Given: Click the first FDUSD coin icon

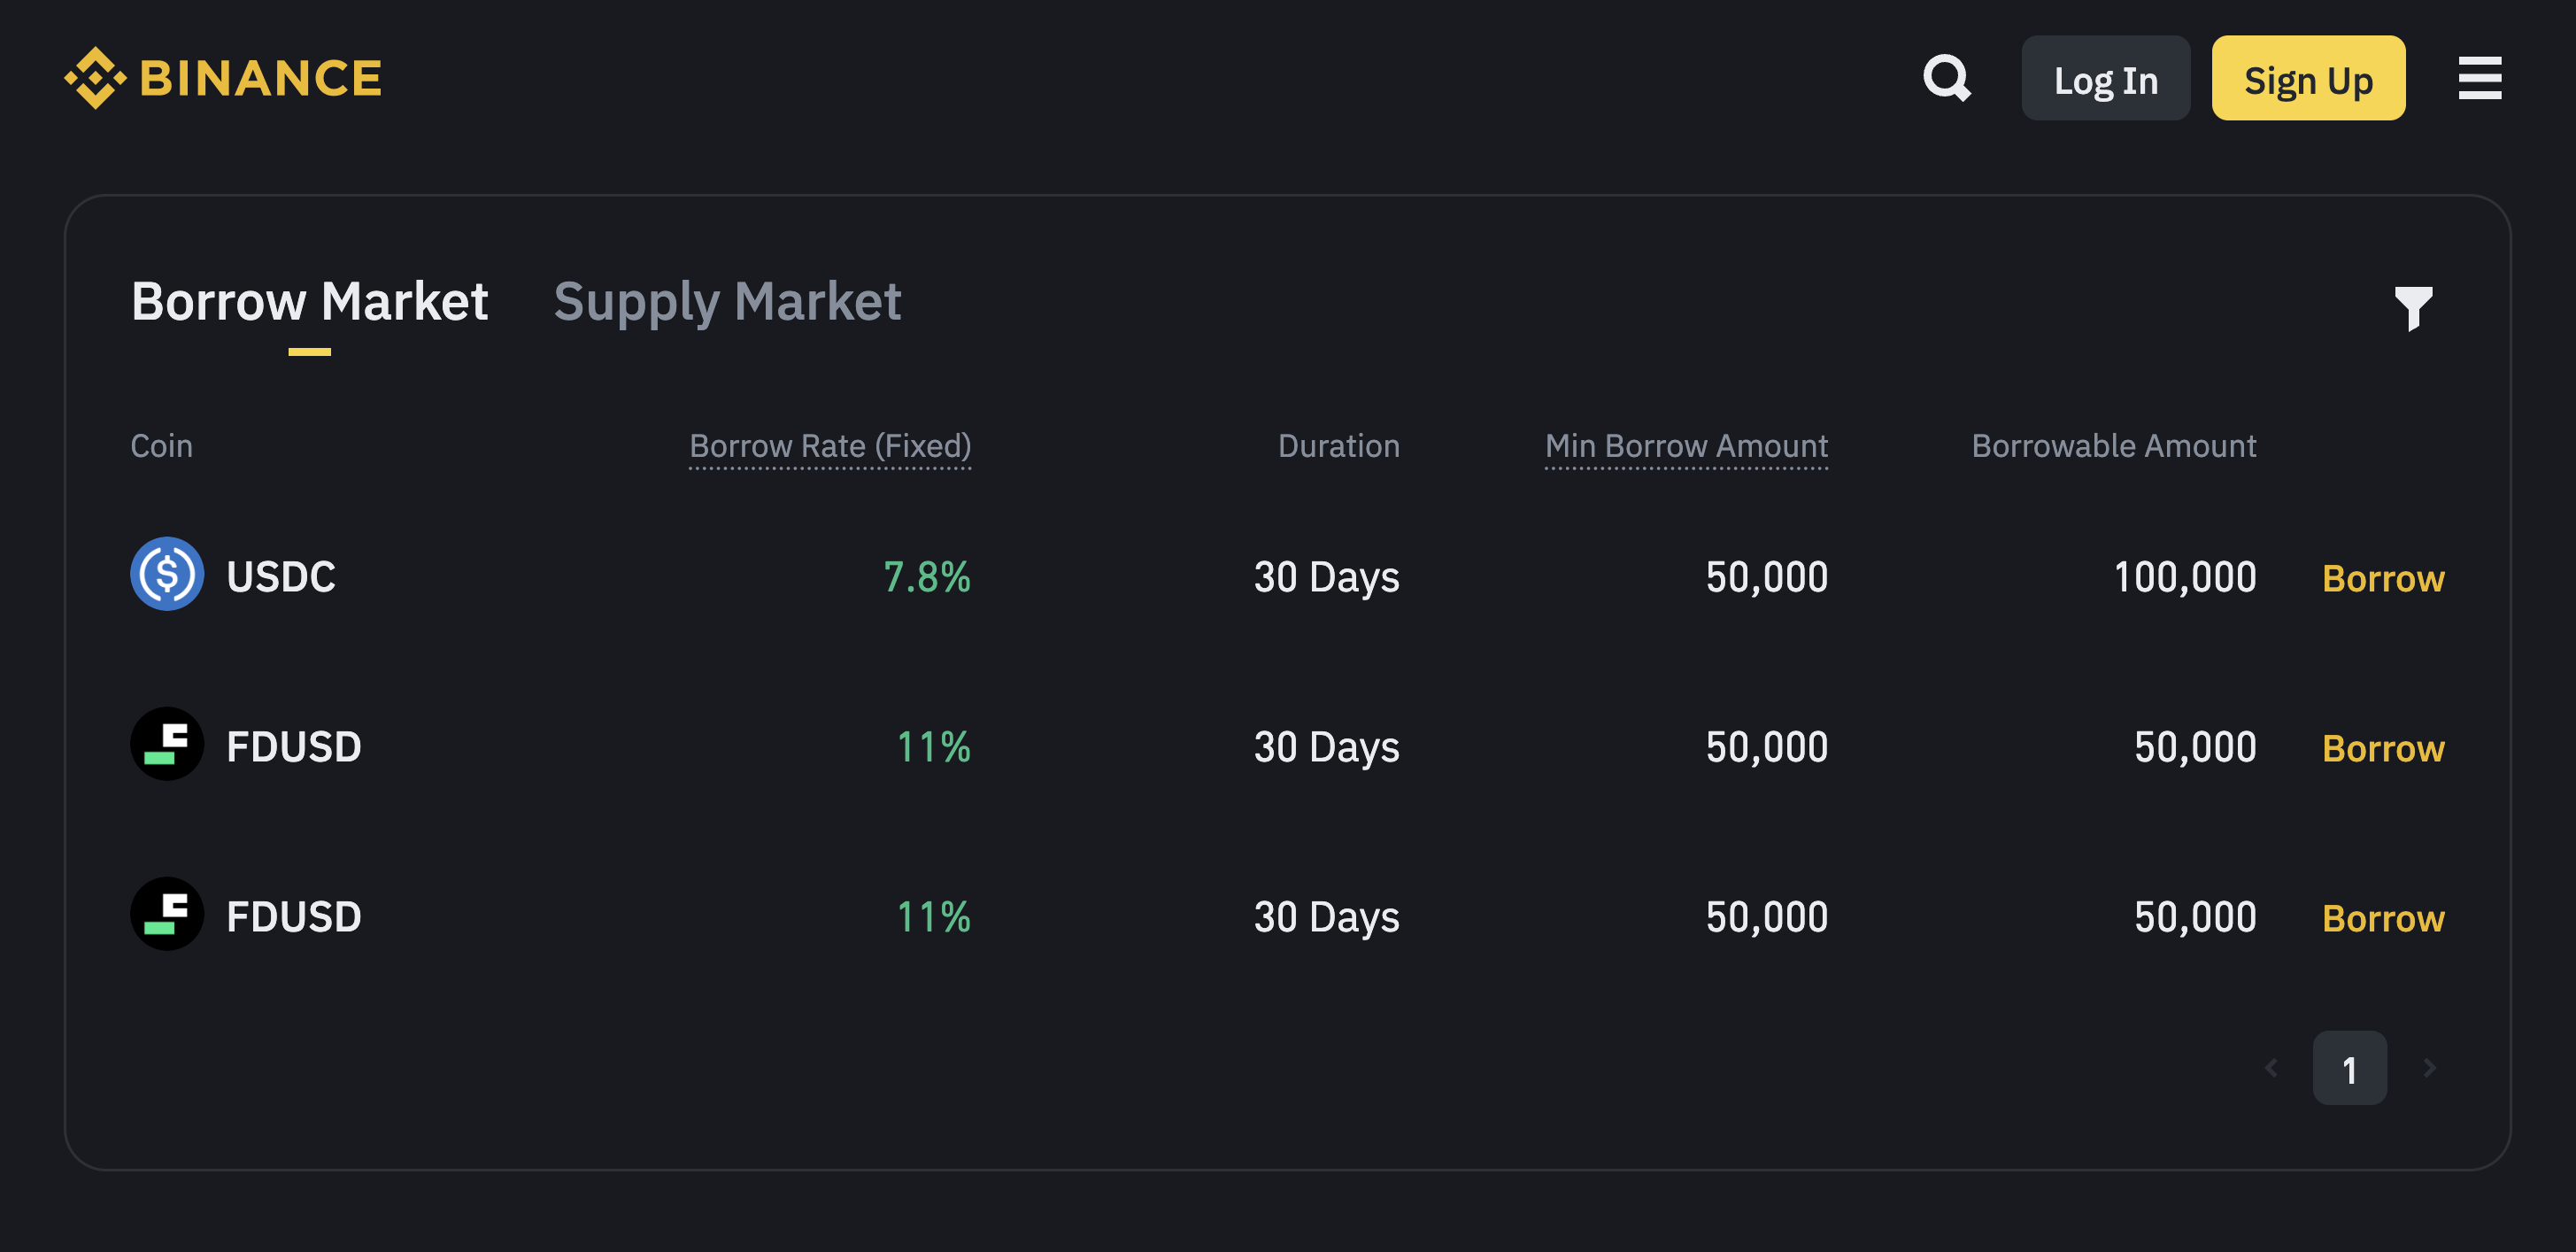Looking at the screenshot, I should point(166,745).
